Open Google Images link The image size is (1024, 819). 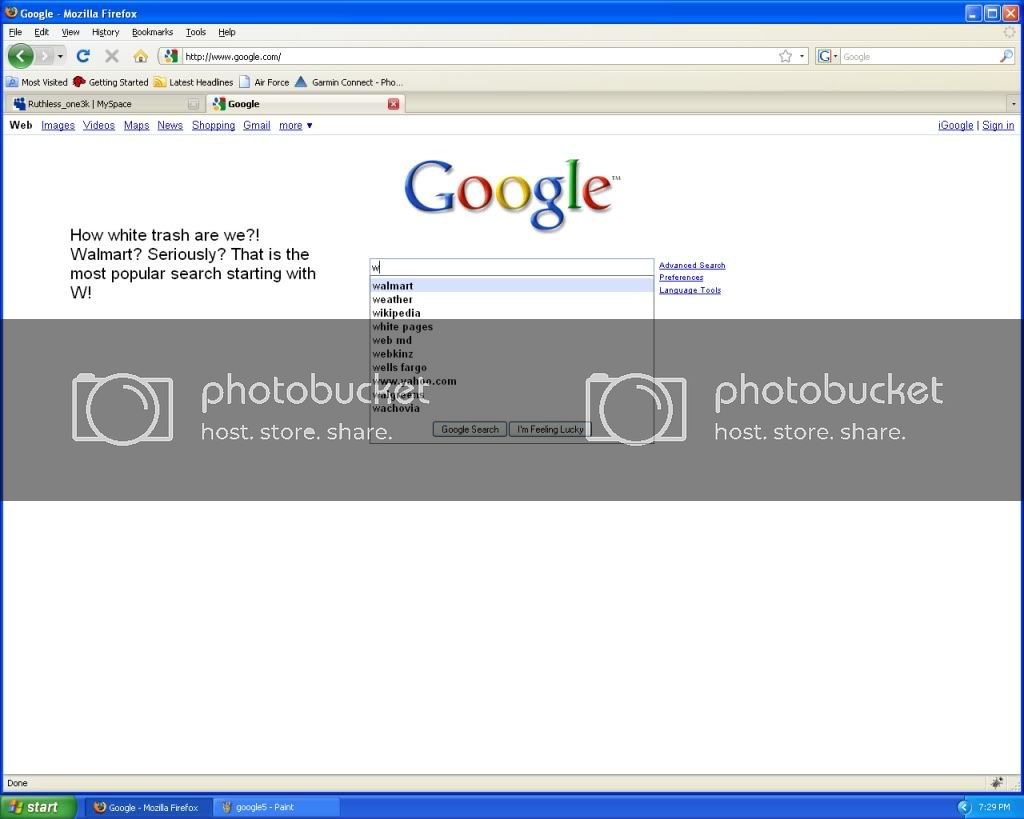click(57, 125)
